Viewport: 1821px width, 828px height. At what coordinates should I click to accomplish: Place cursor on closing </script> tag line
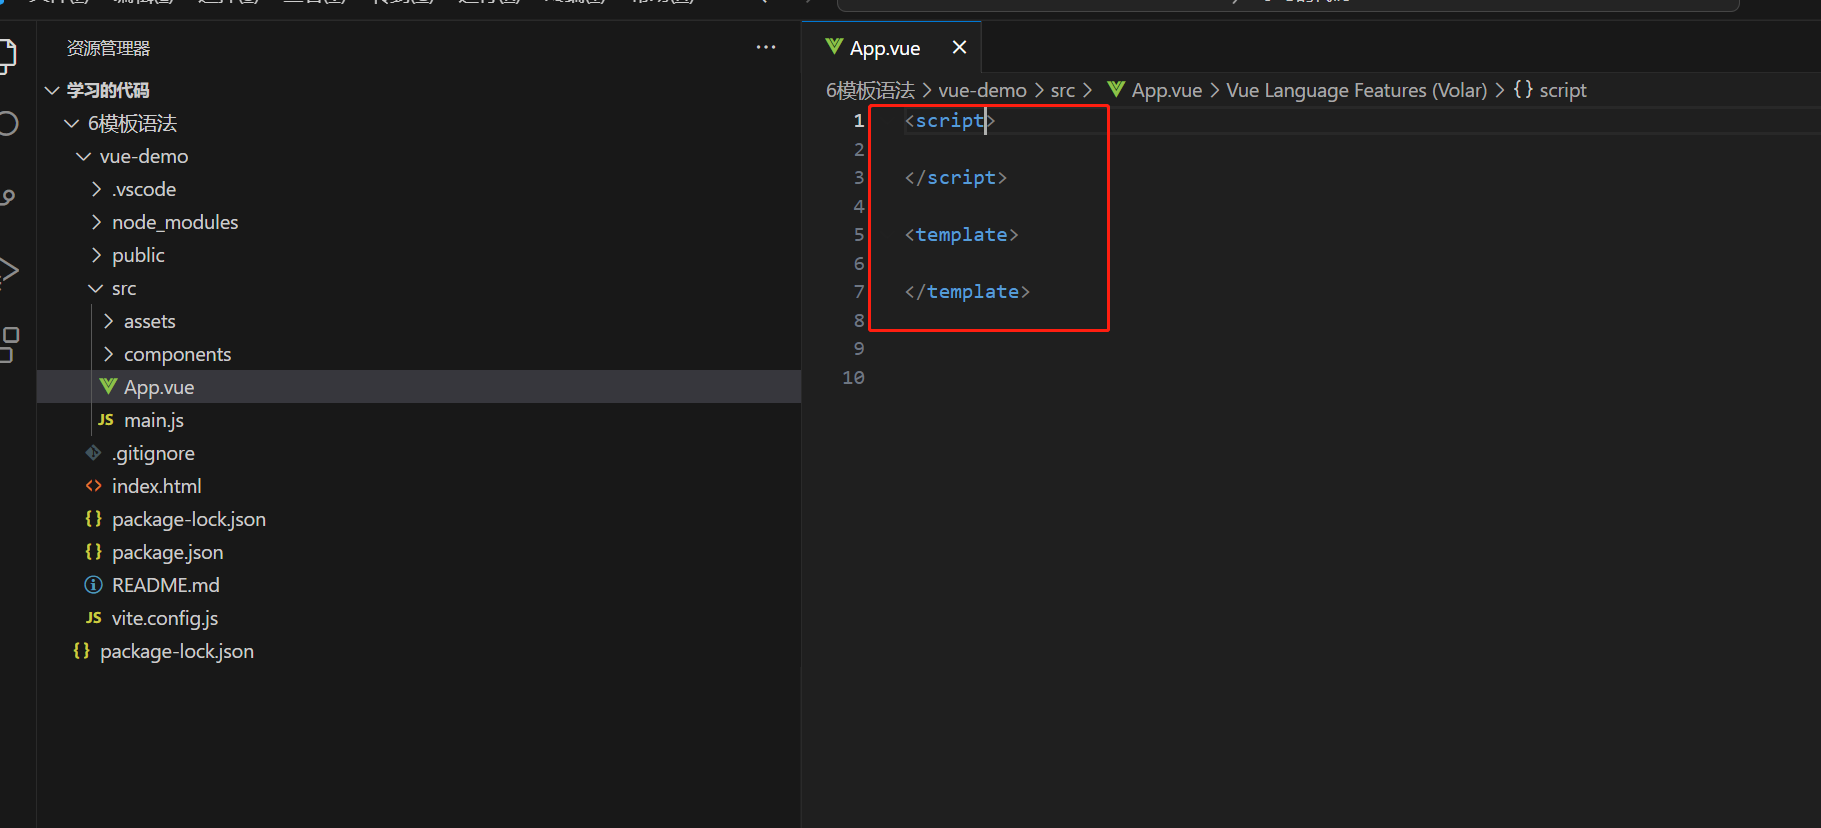pyautogui.click(x=955, y=177)
